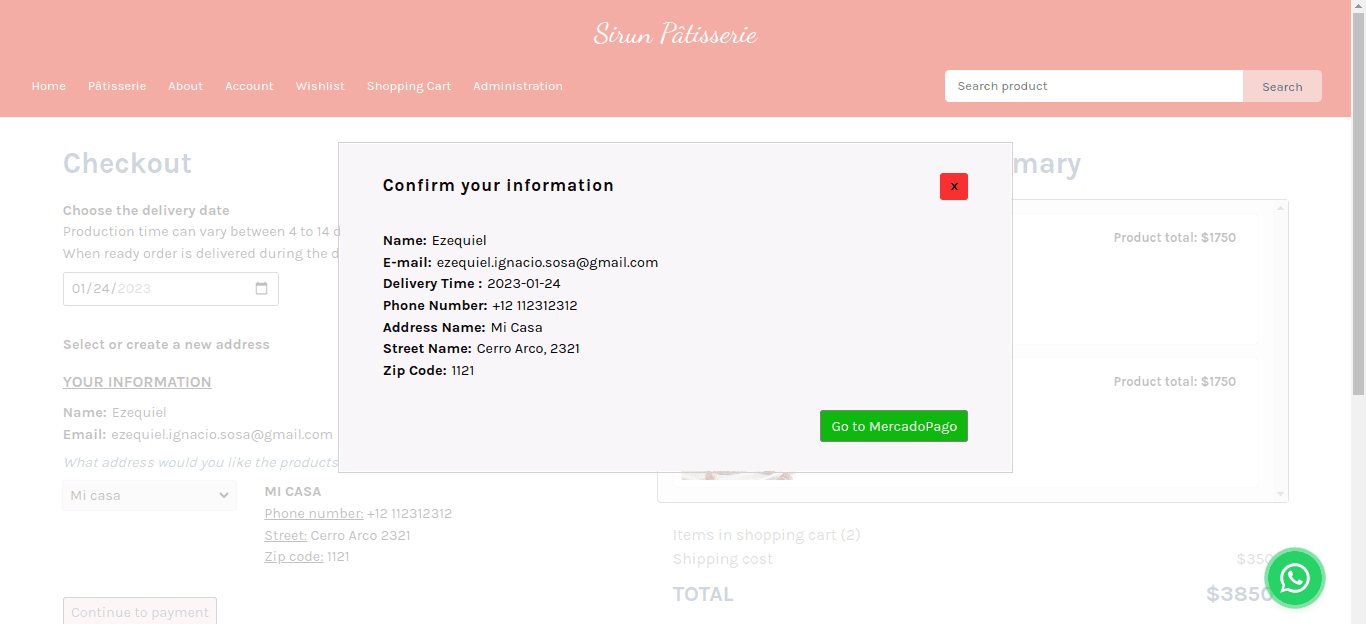Navigate to Pâtisserie page
The height and width of the screenshot is (624, 1366).
tap(117, 86)
